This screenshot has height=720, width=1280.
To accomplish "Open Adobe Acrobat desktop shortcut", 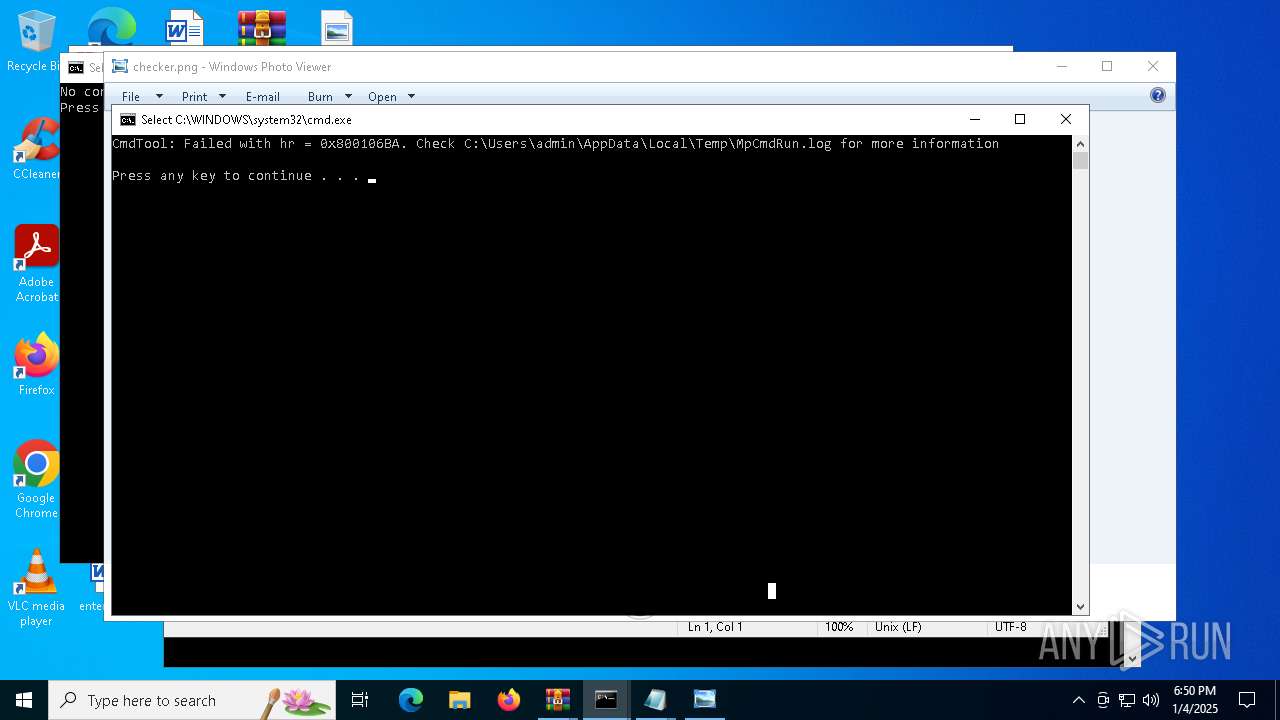I will click(x=36, y=263).
